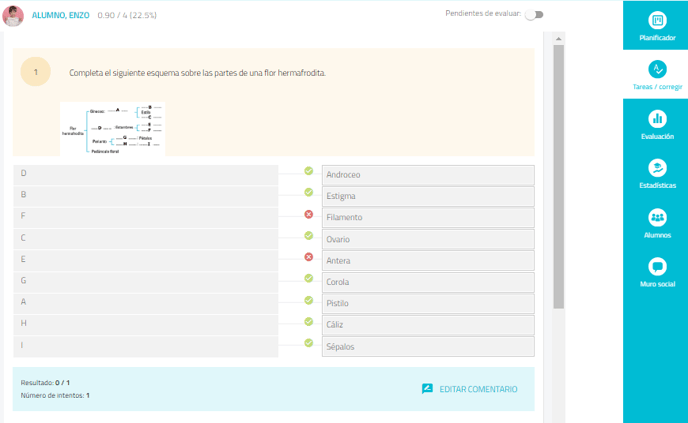The image size is (688, 423).
Task: Click Número de intentos: 1 text
Action: click(x=55, y=395)
